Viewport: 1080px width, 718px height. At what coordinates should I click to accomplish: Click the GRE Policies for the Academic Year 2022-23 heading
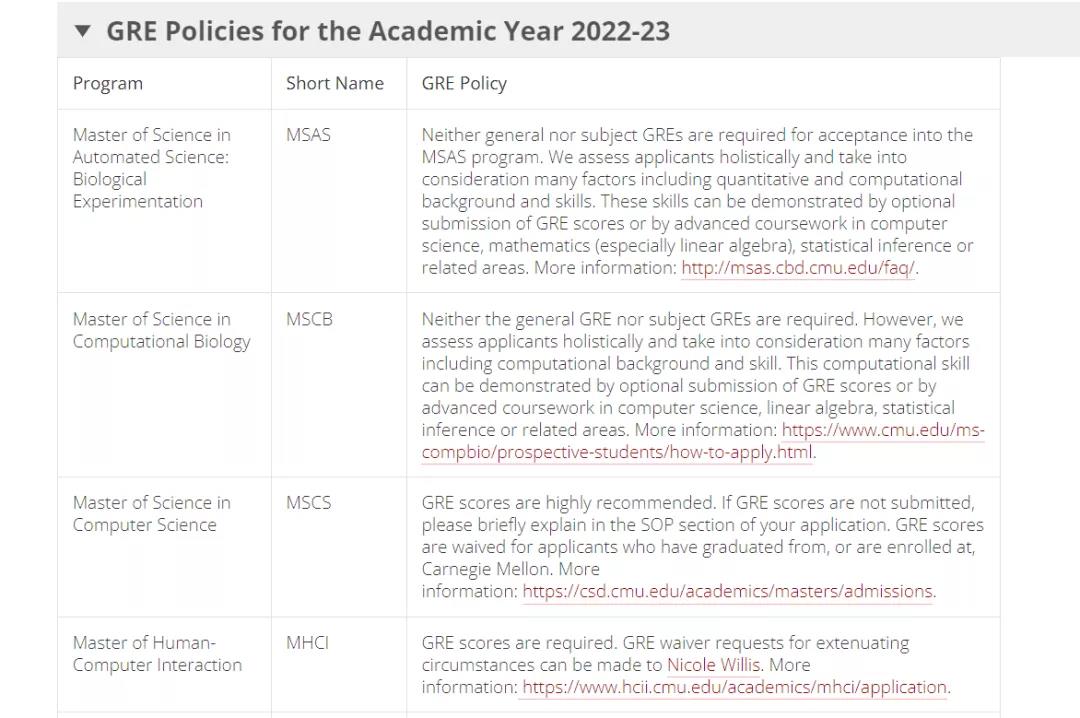[x=388, y=31]
